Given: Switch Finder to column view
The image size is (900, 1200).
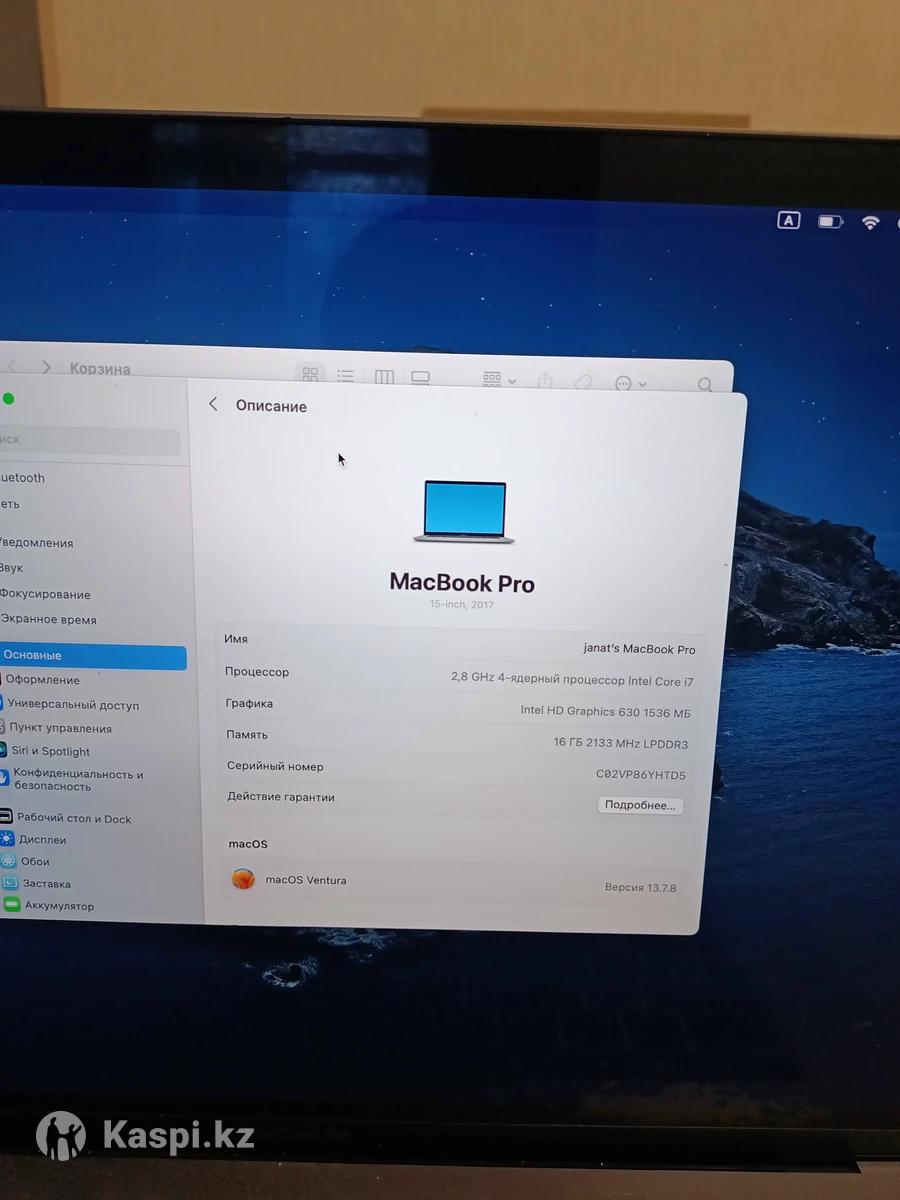Looking at the screenshot, I should tap(384, 377).
